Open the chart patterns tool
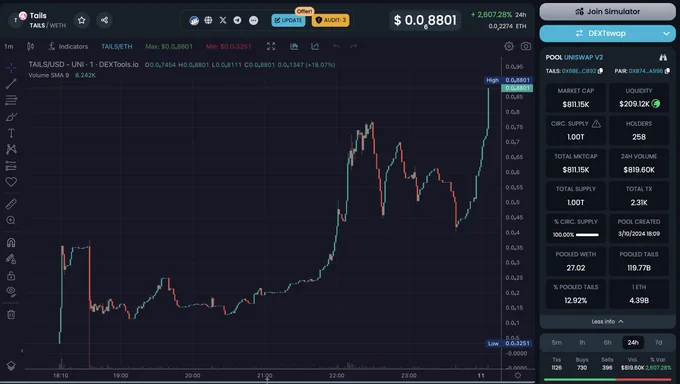Image resolution: width=680 pixels, height=384 pixels. tap(11, 149)
